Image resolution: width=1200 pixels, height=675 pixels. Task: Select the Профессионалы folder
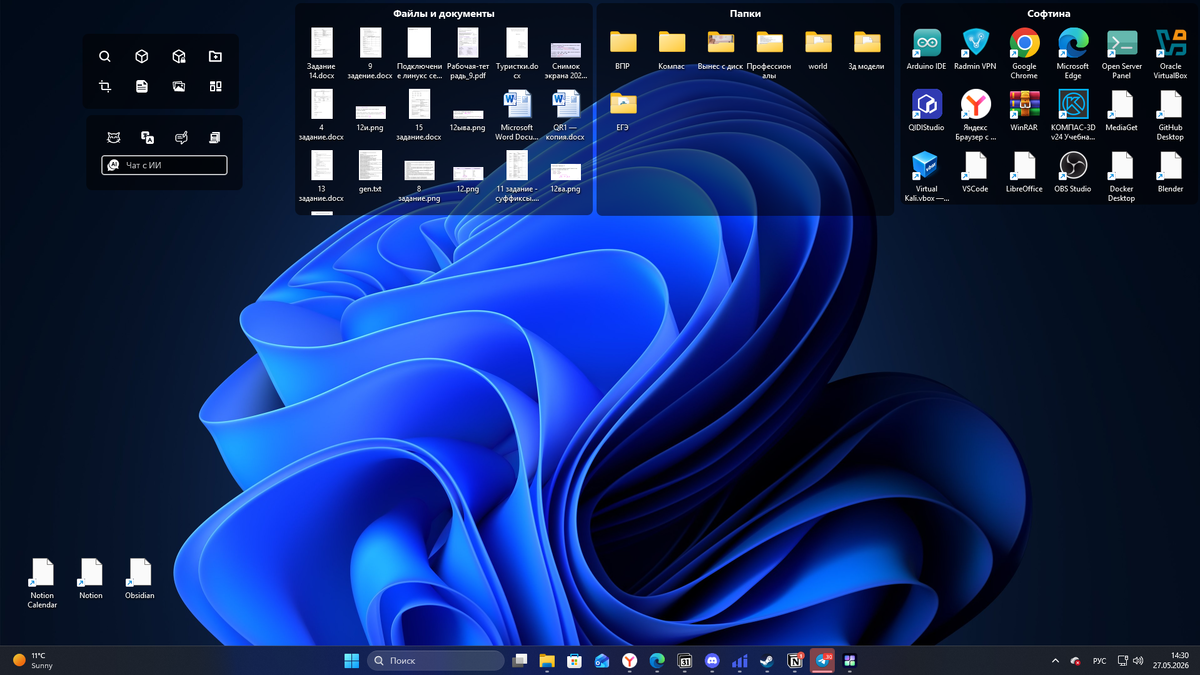[770, 53]
